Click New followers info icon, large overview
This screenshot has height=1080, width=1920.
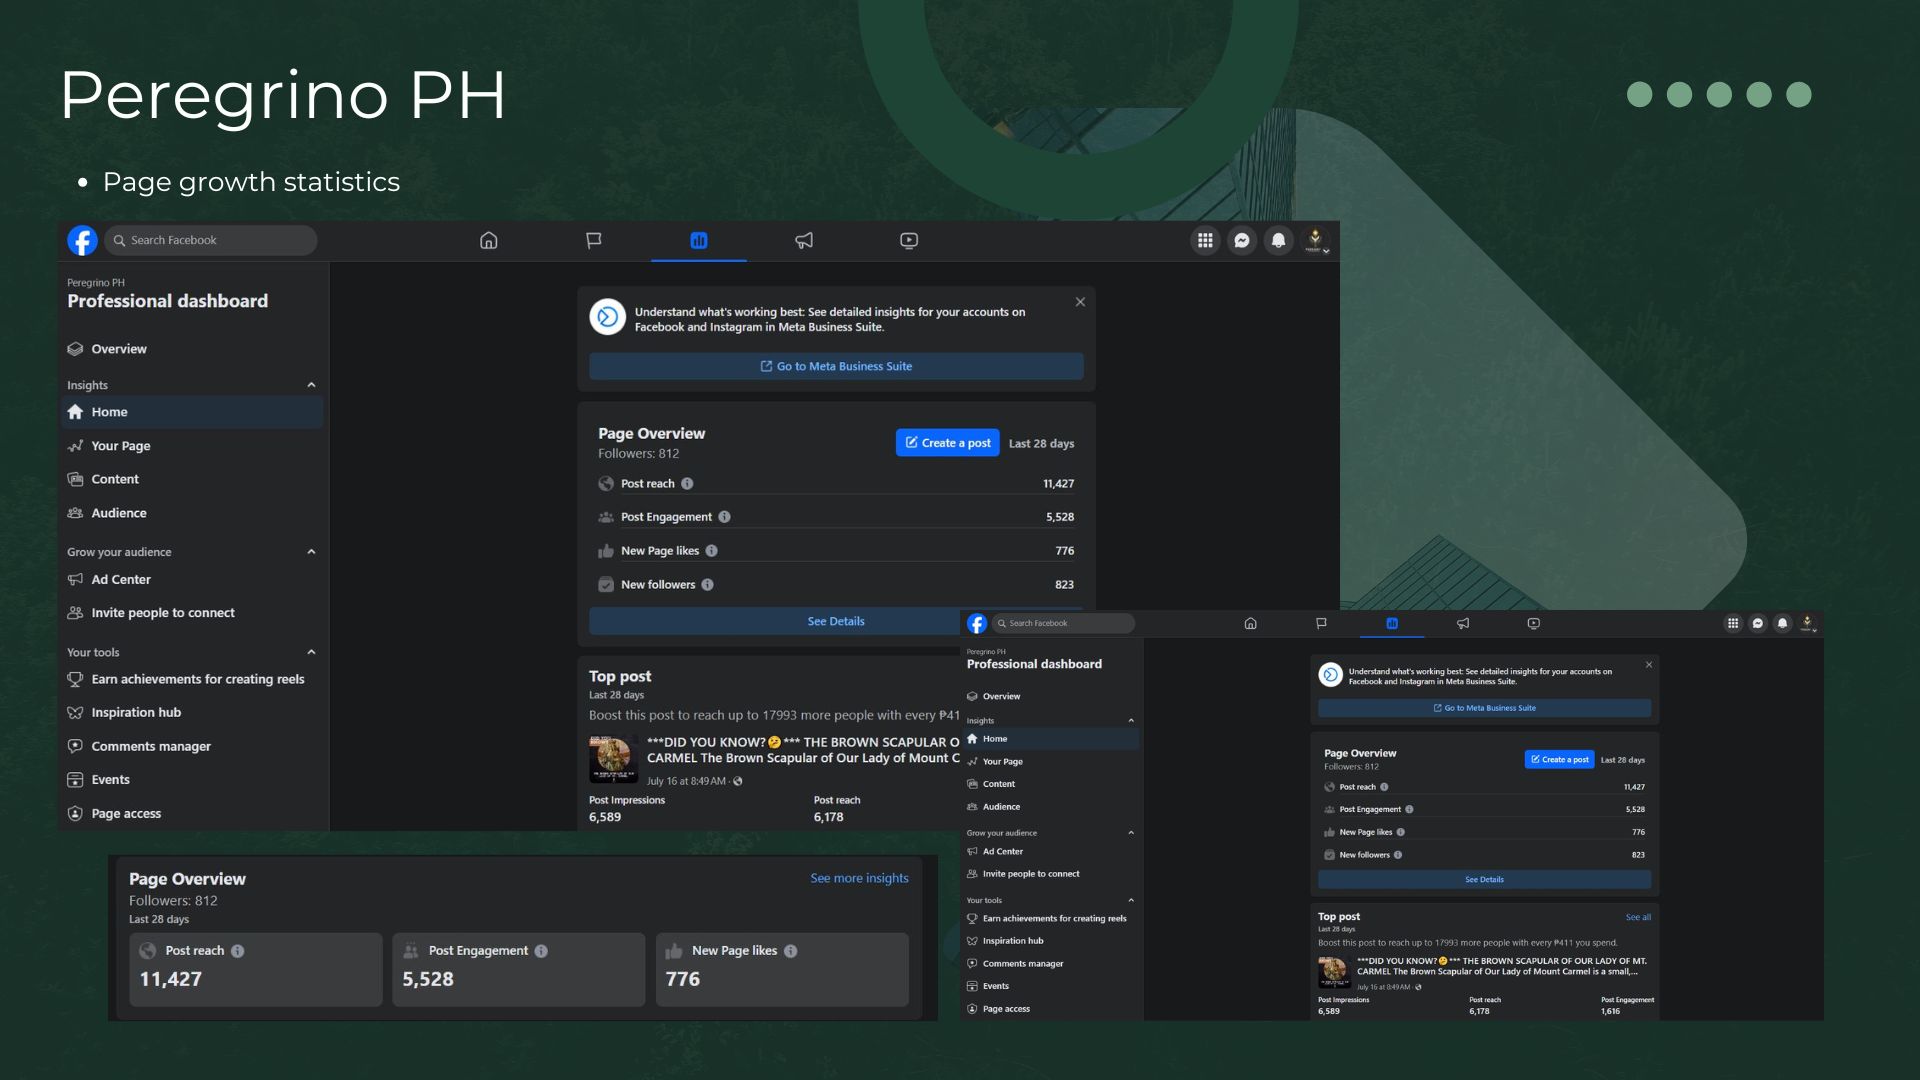[707, 585]
